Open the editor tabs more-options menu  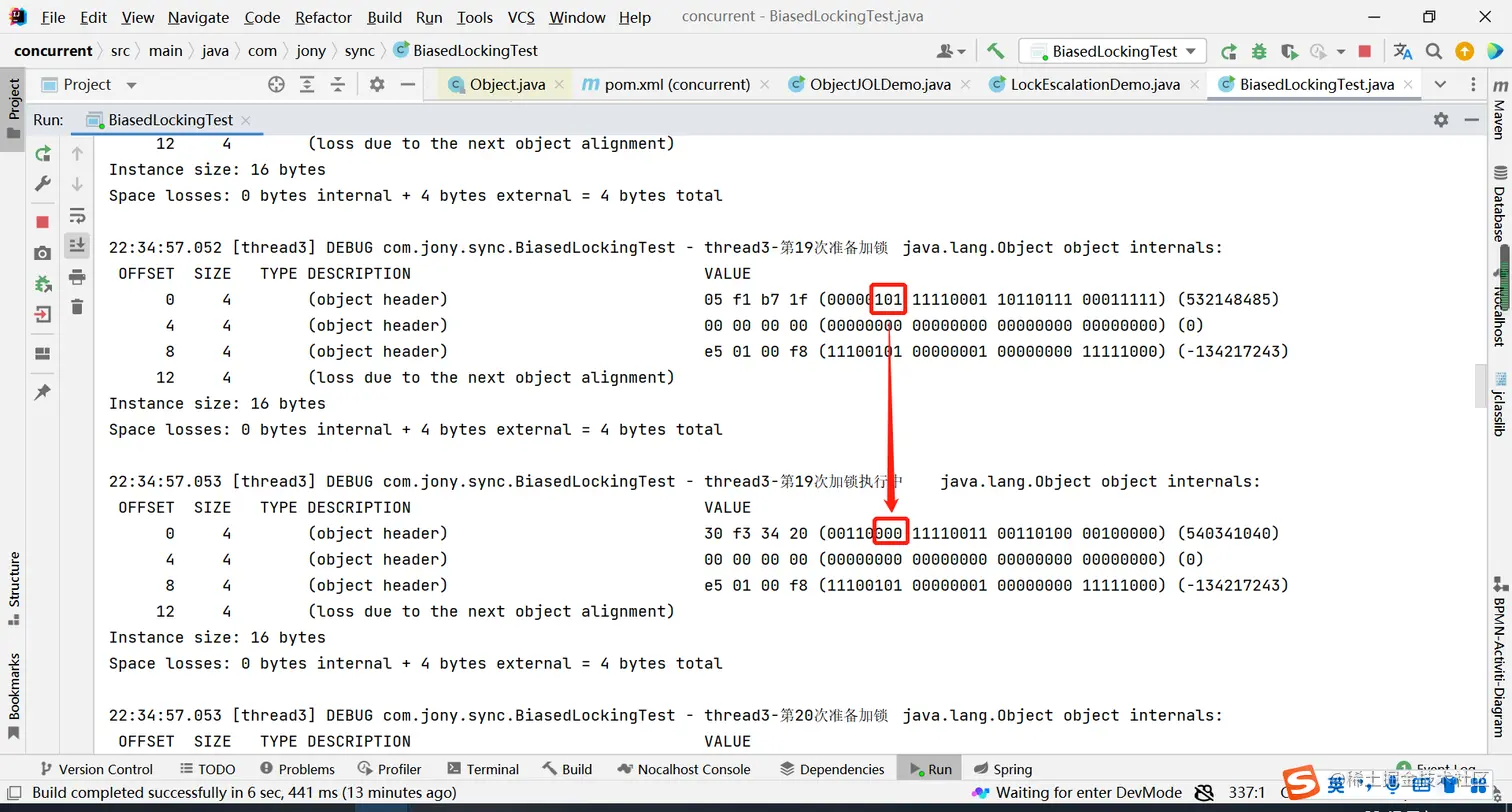[1474, 85]
